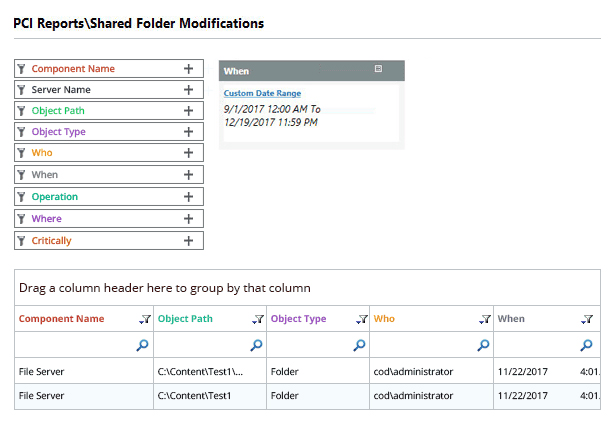The image size is (612, 430).
Task: Sort by Component Name column header
Action: click(x=62, y=319)
